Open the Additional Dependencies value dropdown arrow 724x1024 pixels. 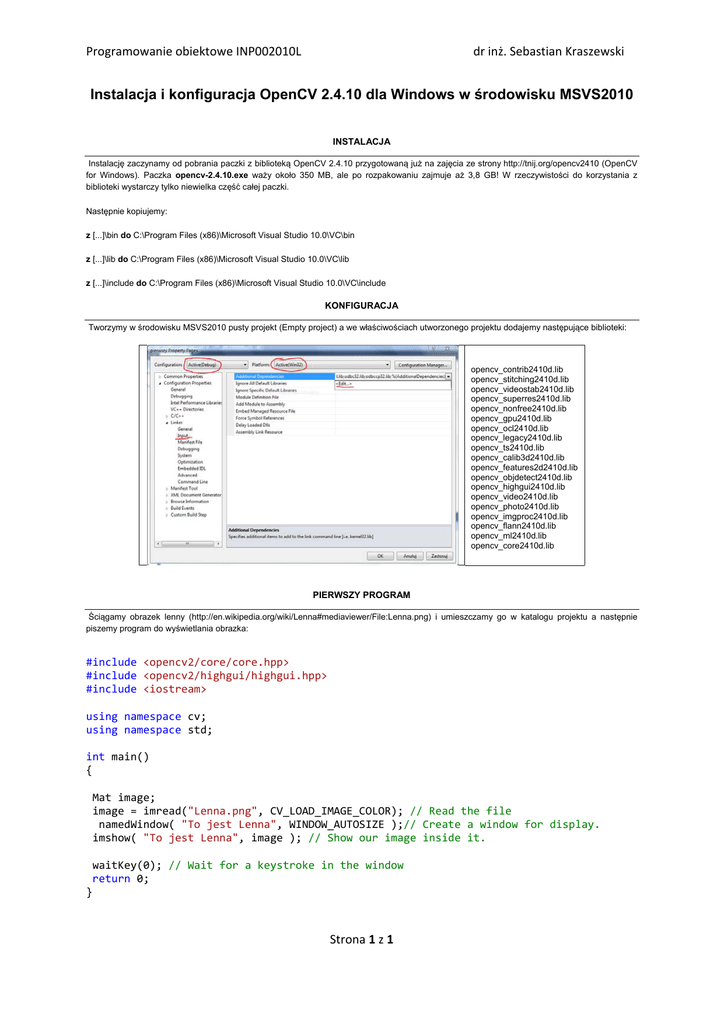[x=448, y=376]
